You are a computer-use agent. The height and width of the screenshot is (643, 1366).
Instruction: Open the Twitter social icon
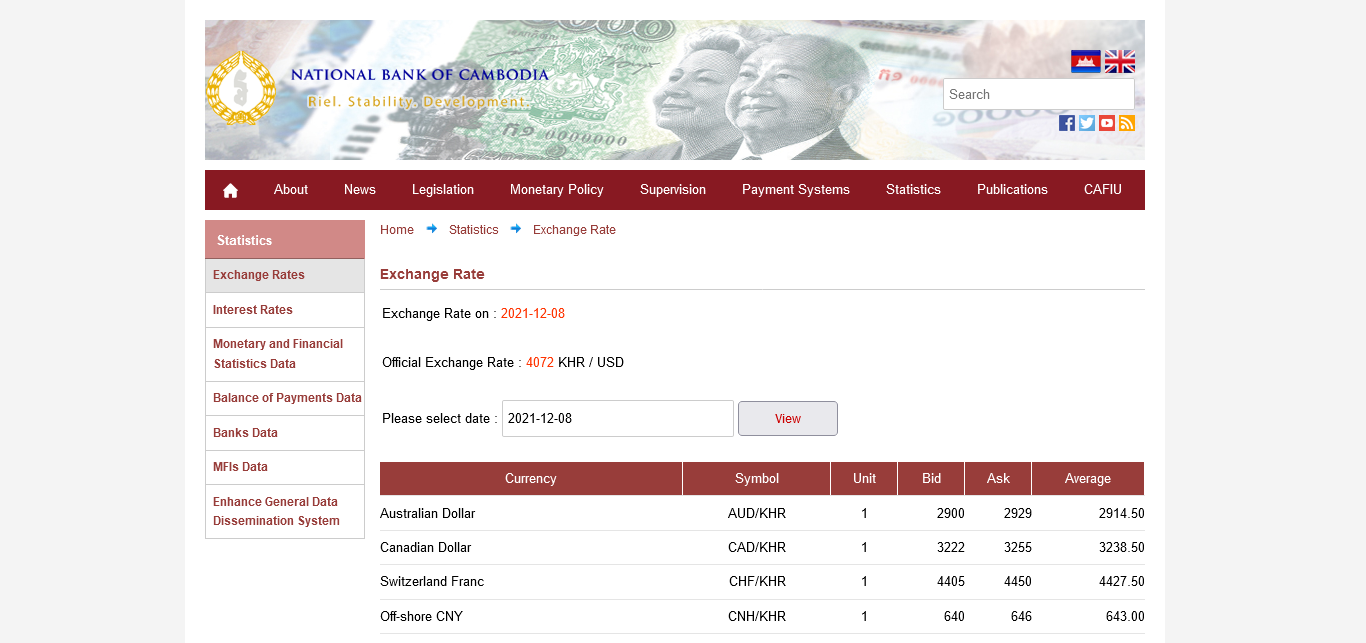[1087, 123]
